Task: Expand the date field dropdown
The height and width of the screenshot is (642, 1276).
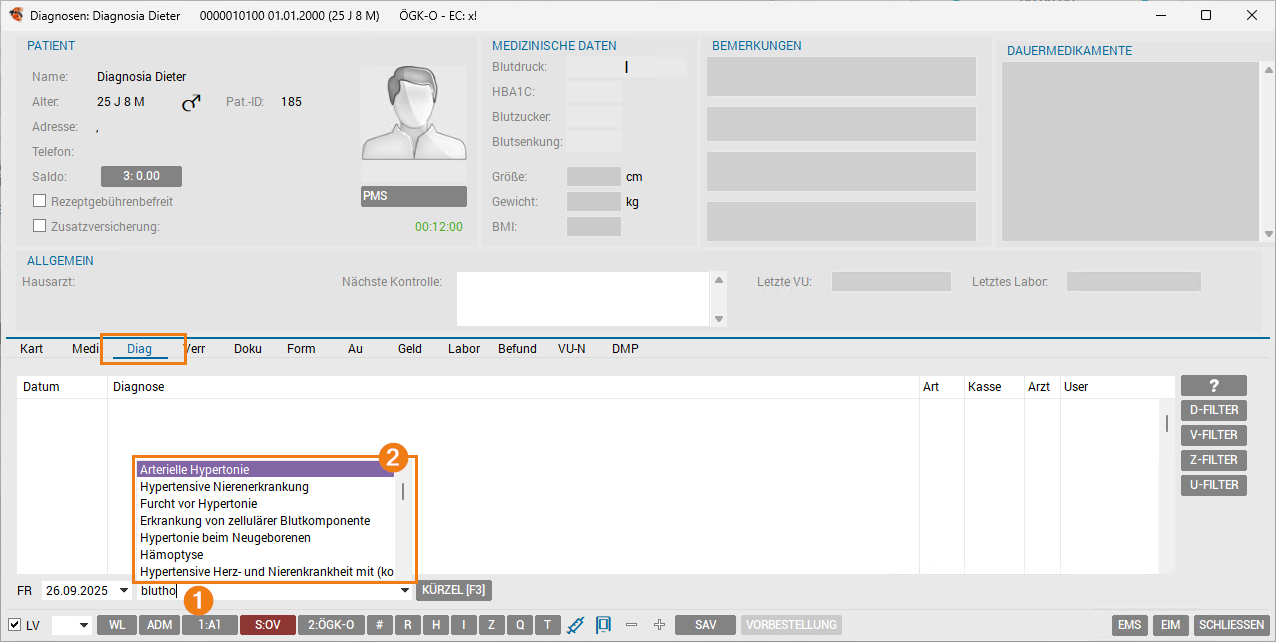Action: point(124,591)
